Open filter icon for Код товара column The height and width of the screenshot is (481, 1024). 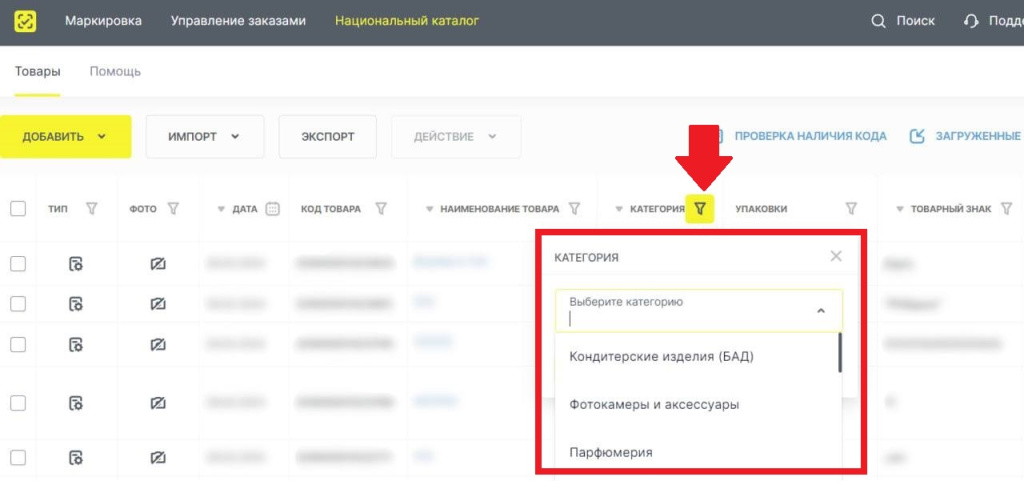(x=381, y=209)
